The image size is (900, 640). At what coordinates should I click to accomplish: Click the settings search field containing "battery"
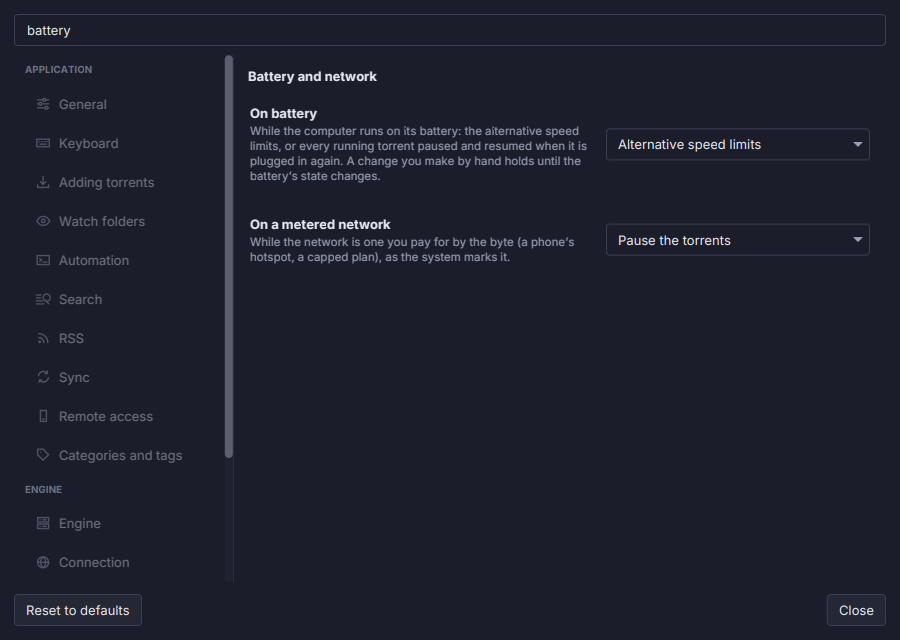coord(450,30)
